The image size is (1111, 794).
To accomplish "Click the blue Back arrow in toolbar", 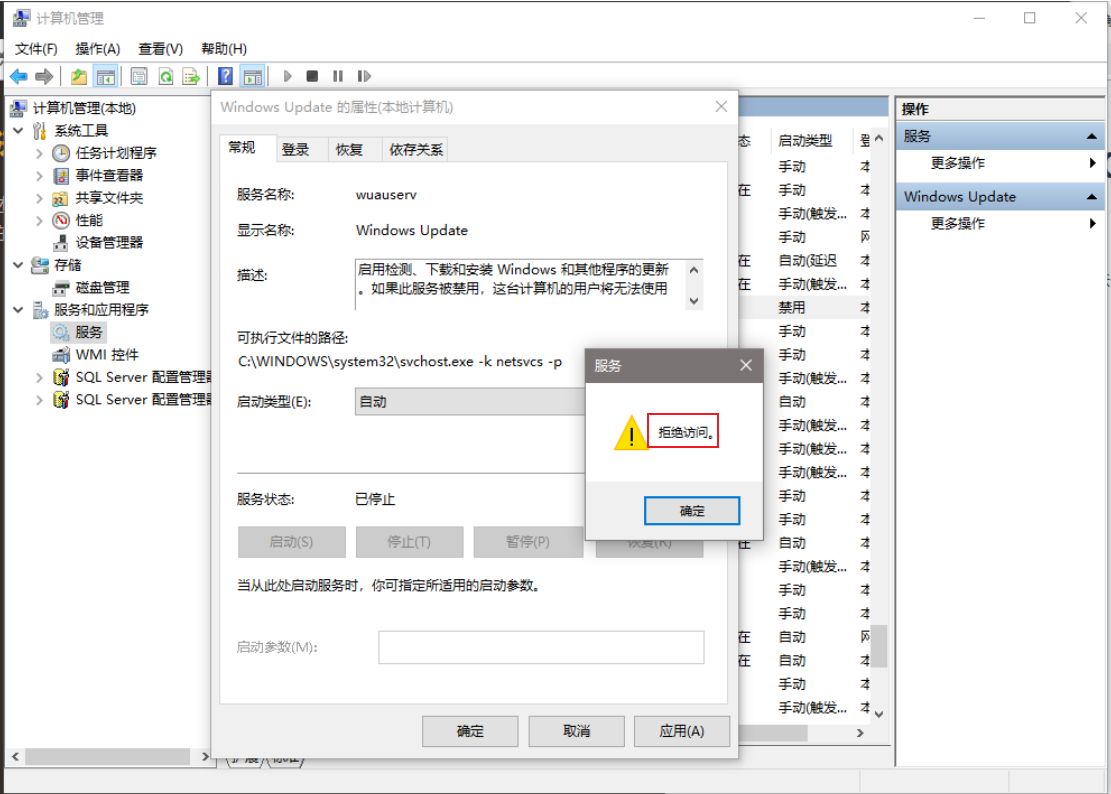I will (18, 76).
